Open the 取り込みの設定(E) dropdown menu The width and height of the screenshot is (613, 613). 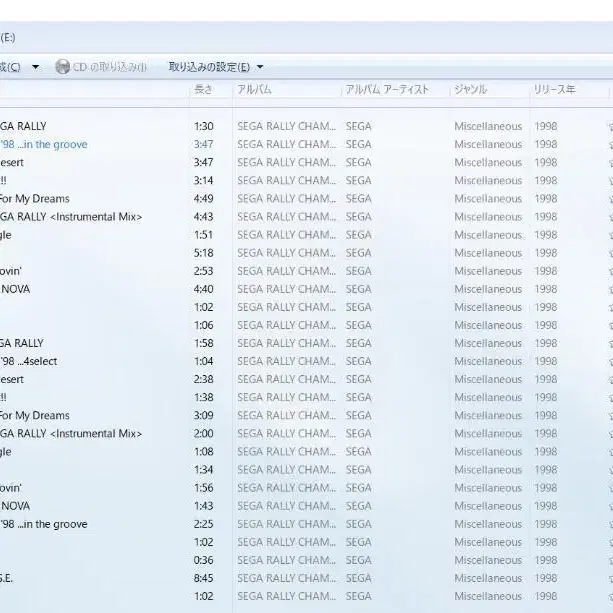216,67
